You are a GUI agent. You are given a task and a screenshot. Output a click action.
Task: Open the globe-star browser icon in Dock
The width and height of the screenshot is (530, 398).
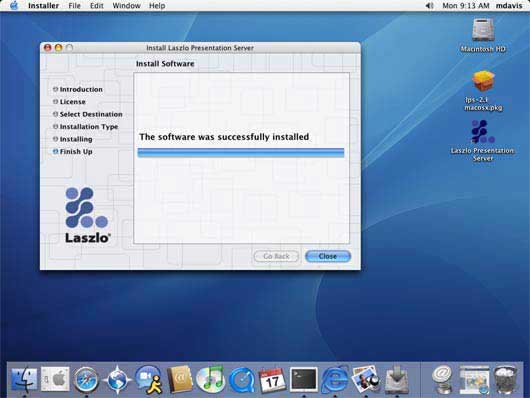tap(117, 380)
